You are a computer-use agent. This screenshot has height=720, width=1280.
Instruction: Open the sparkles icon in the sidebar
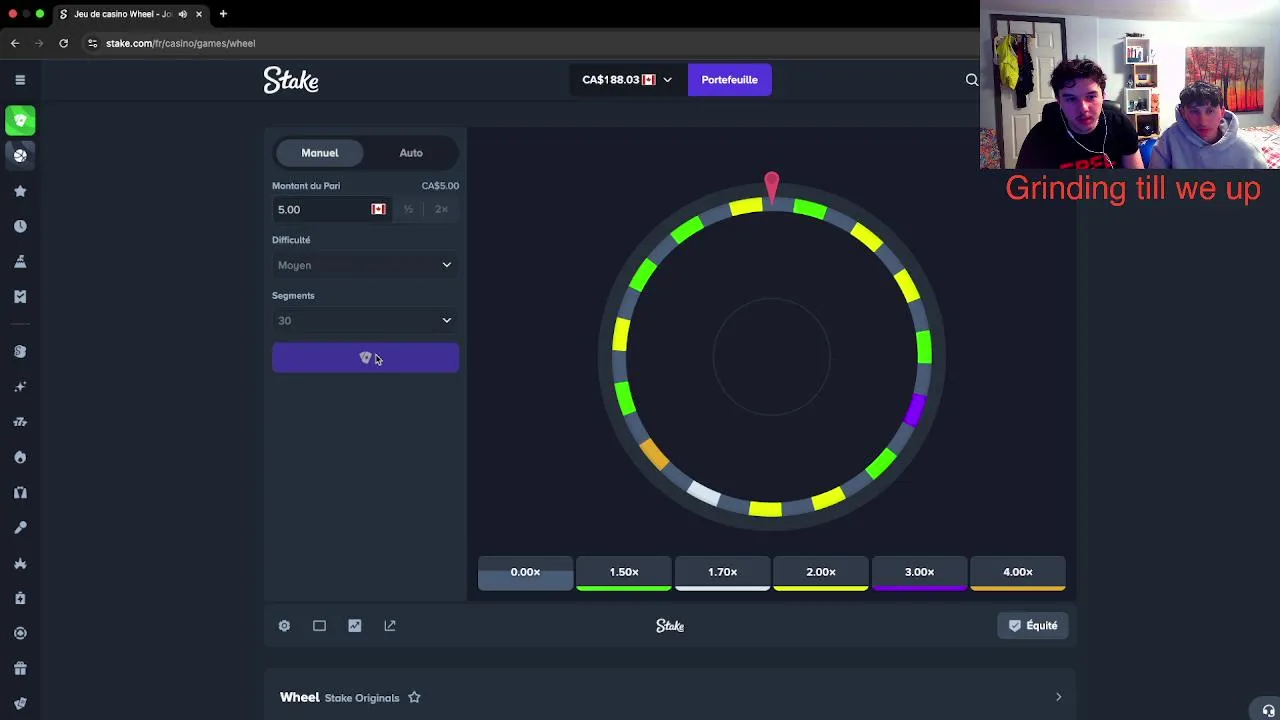(x=20, y=387)
